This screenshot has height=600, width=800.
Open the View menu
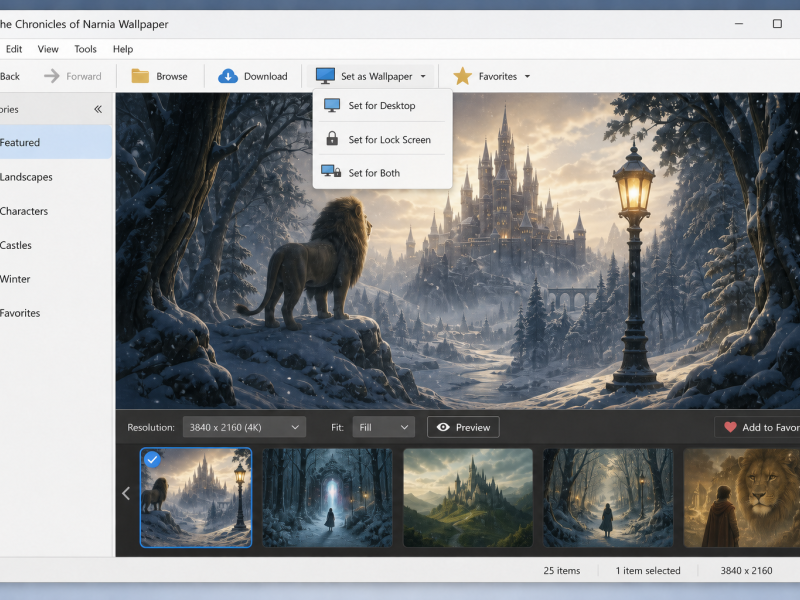click(48, 49)
